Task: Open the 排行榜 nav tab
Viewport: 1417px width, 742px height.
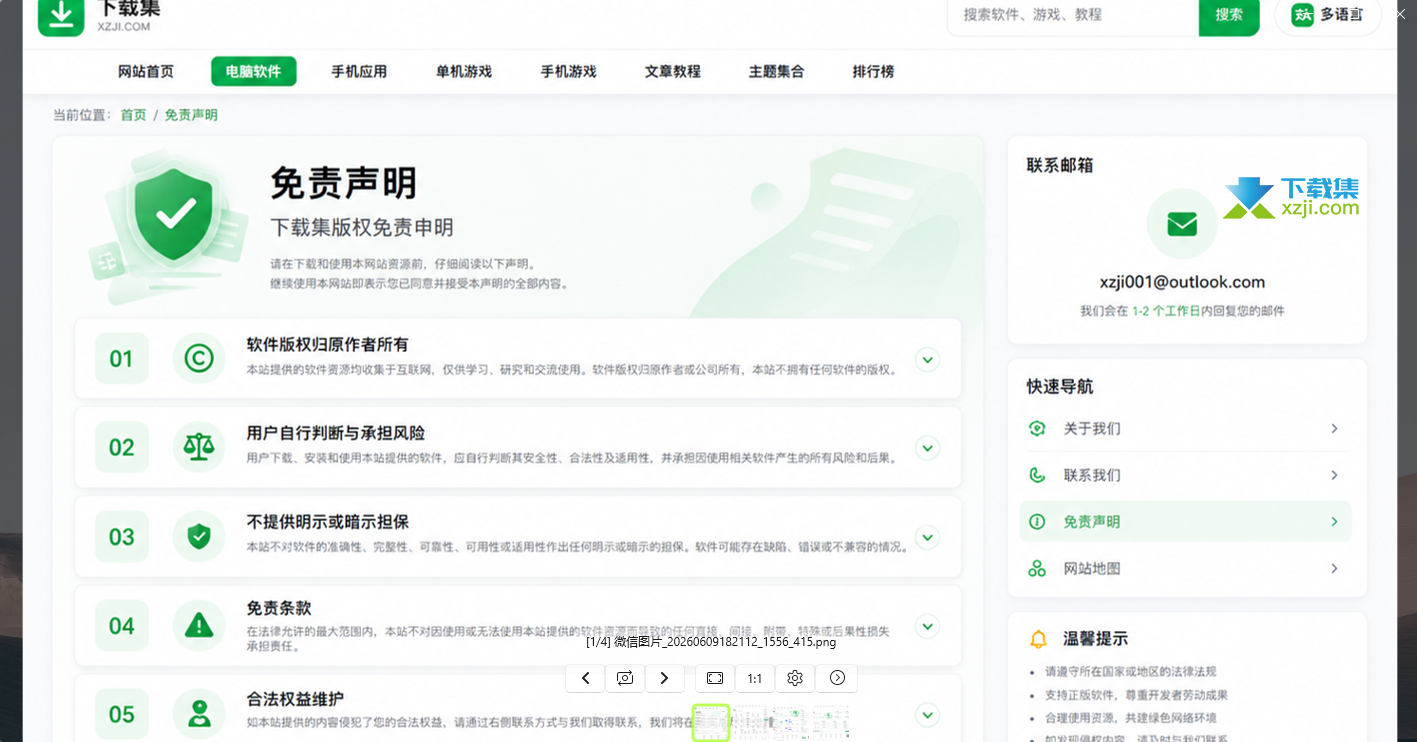Action: tap(873, 72)
